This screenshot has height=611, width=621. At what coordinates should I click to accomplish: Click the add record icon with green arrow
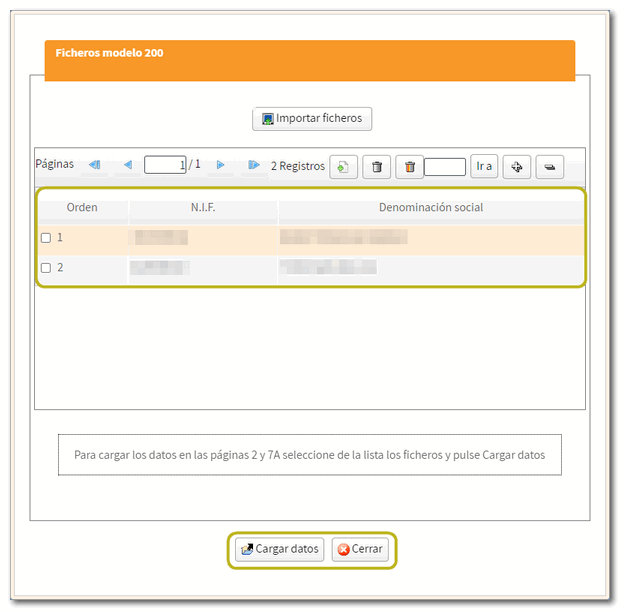pos(343,167)
